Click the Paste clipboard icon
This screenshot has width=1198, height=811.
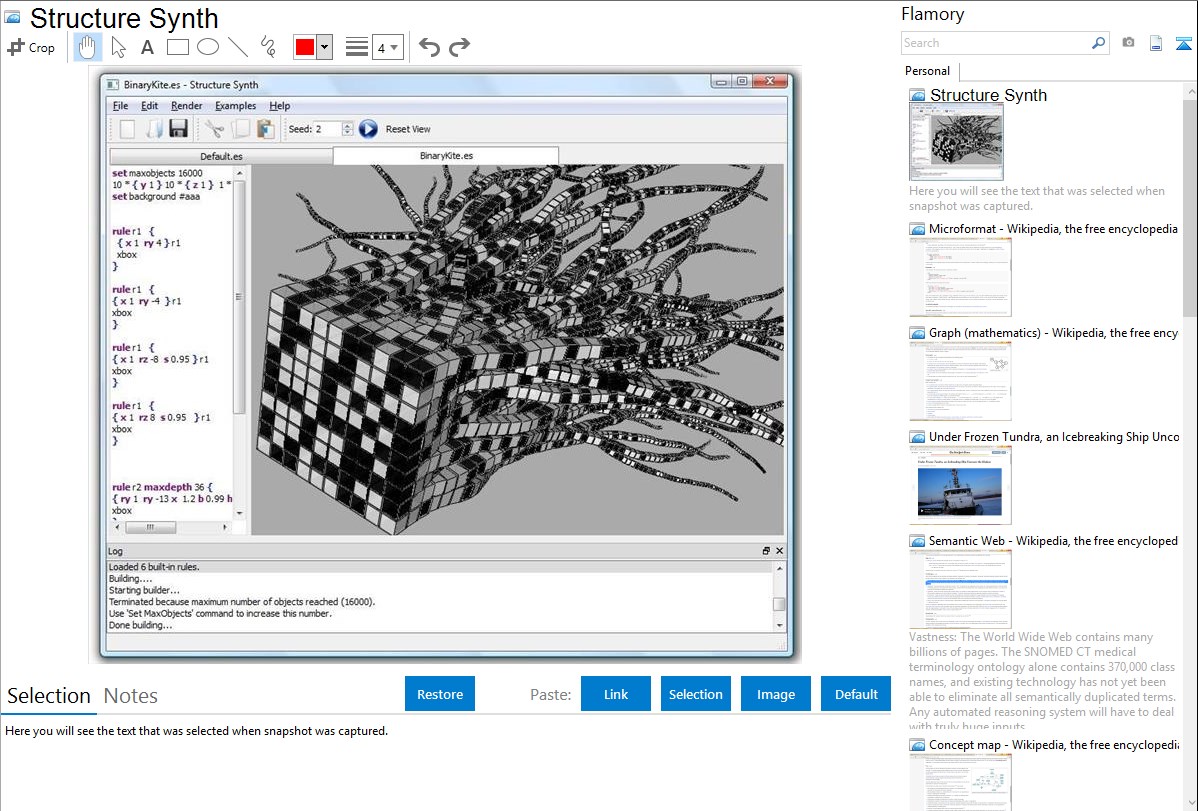point(266,129)
